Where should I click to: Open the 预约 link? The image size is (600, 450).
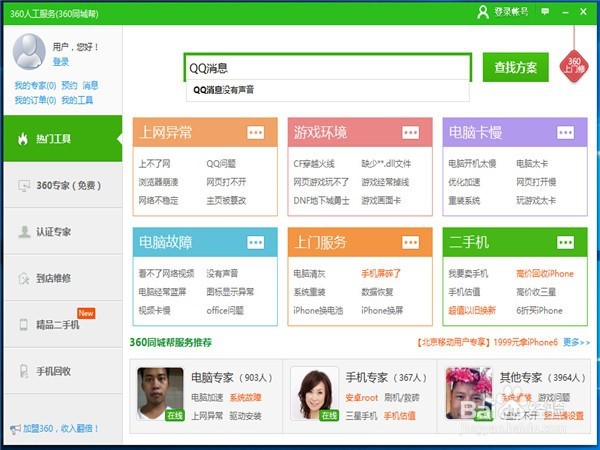tap(69, 85)
